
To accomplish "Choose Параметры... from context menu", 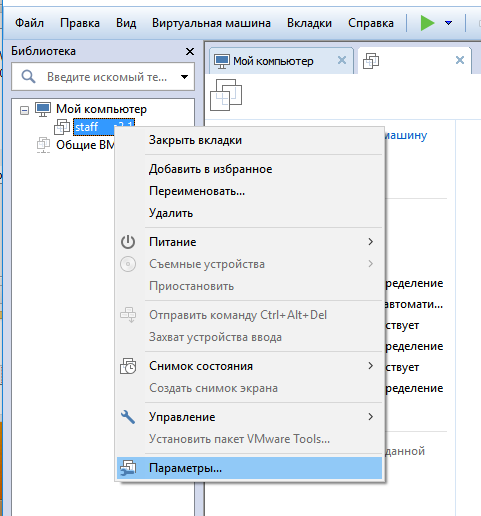I will pyautogui.click(x=249, y=468).
